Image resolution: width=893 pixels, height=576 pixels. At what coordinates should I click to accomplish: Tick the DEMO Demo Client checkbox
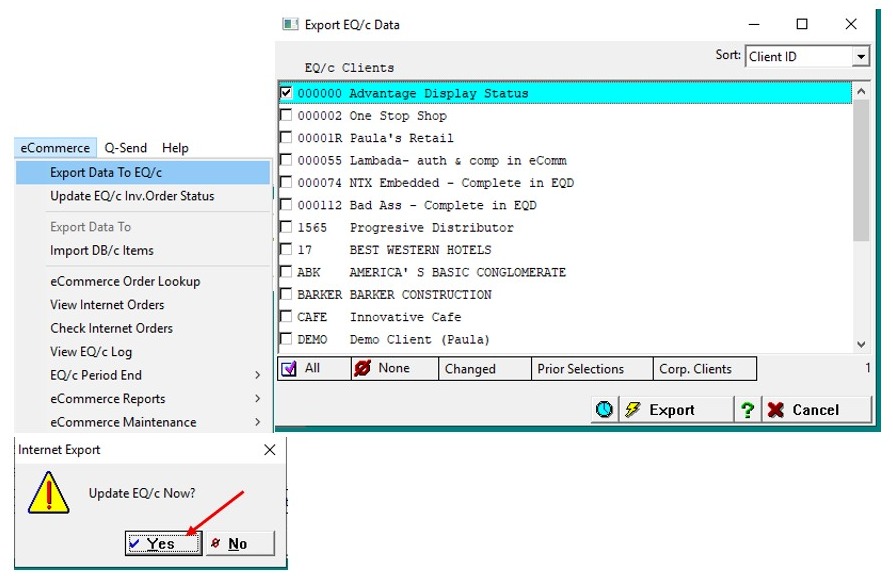click(286, 338)
